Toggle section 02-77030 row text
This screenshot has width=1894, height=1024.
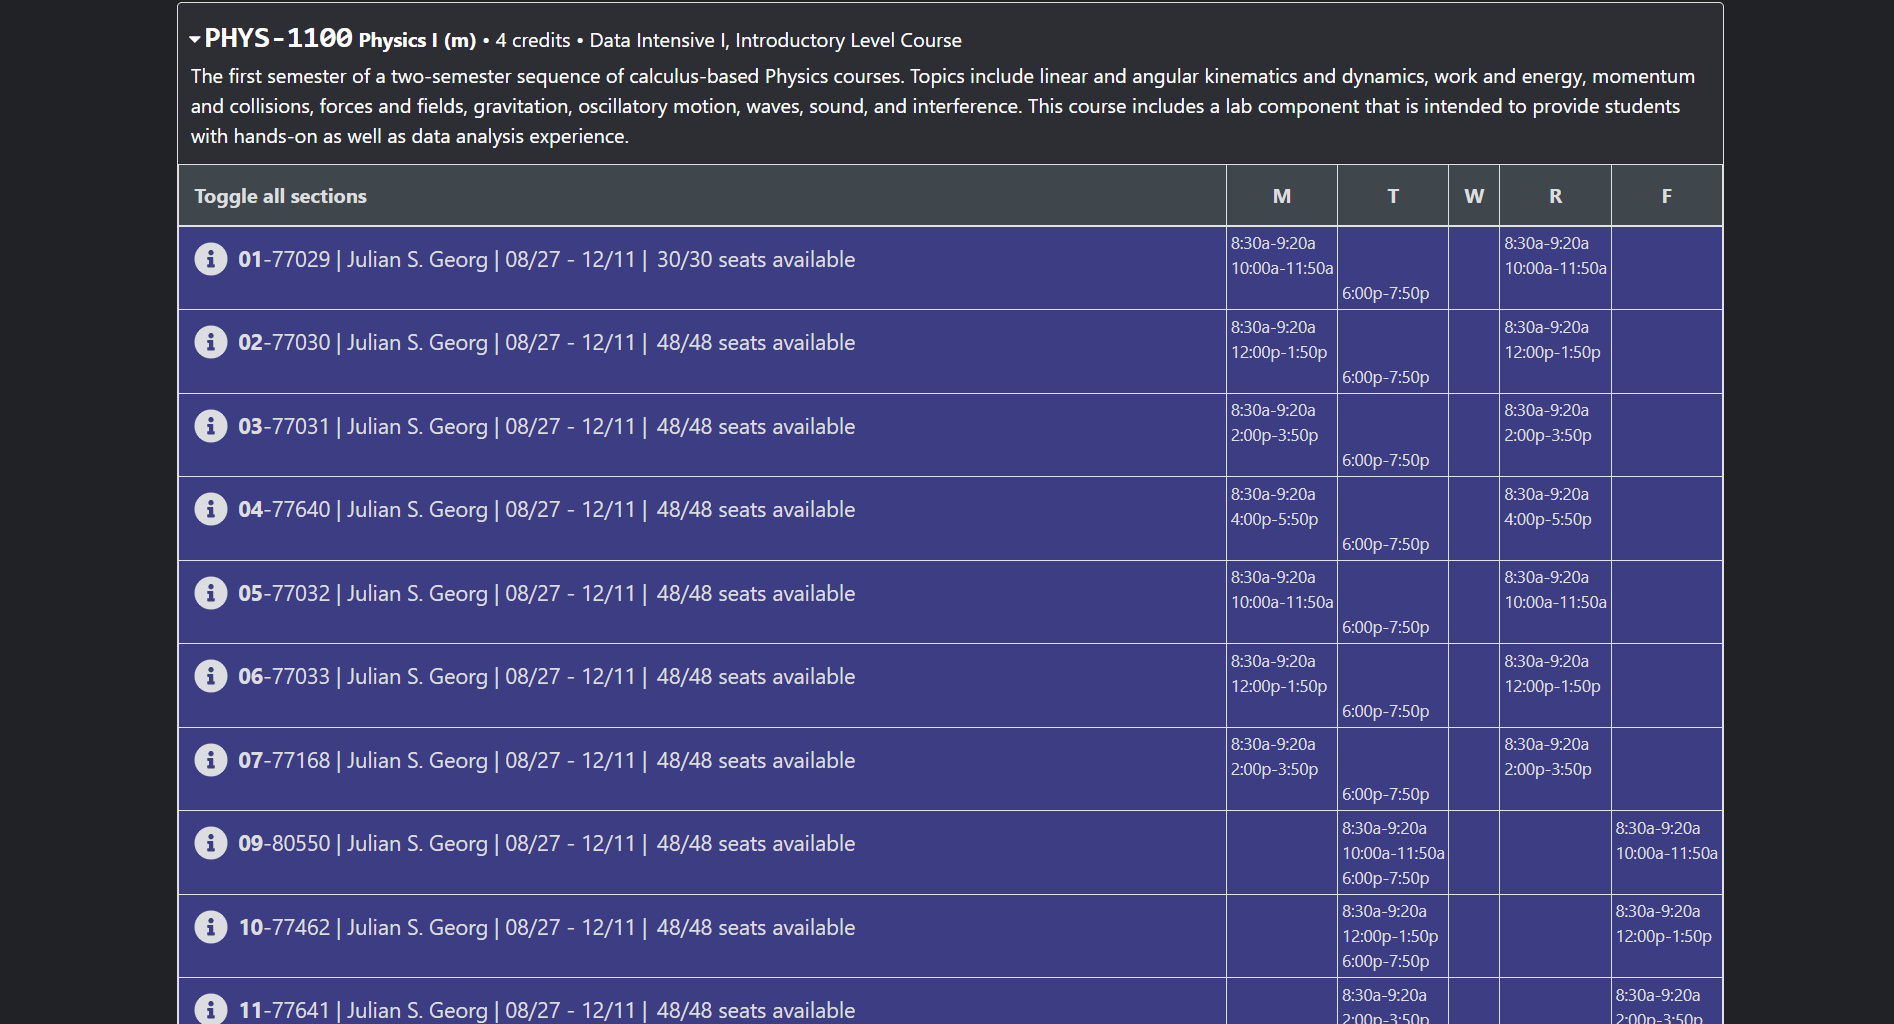(546, 343)
